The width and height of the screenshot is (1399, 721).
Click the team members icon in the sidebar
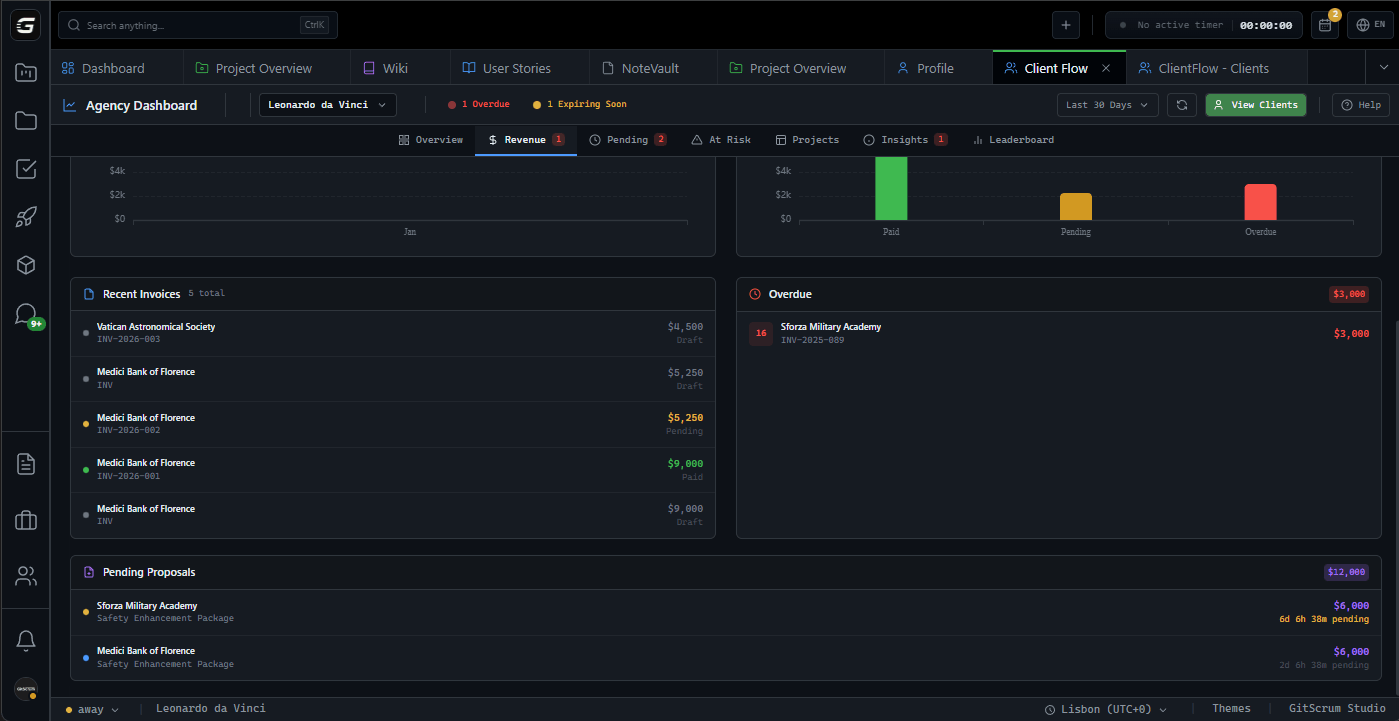25,576
